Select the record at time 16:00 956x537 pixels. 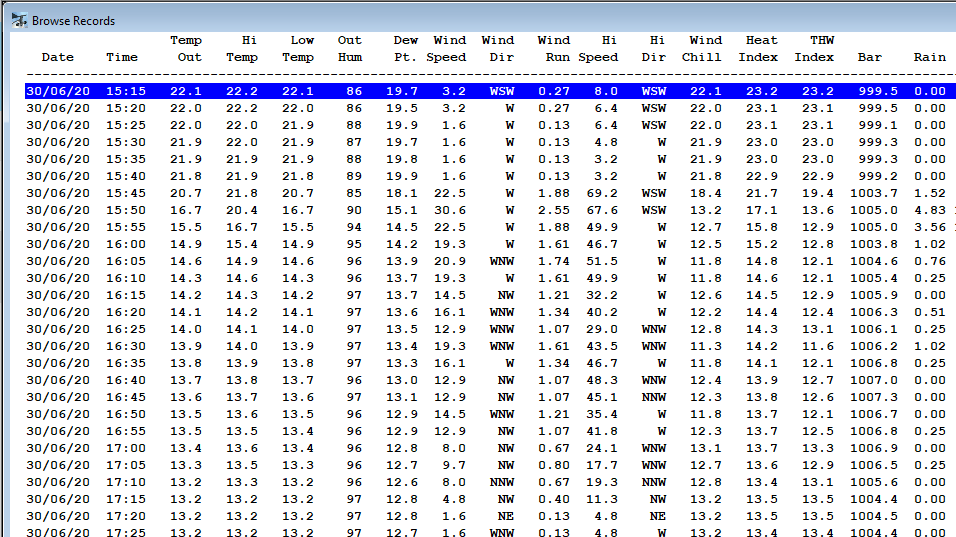coord(490,244)
